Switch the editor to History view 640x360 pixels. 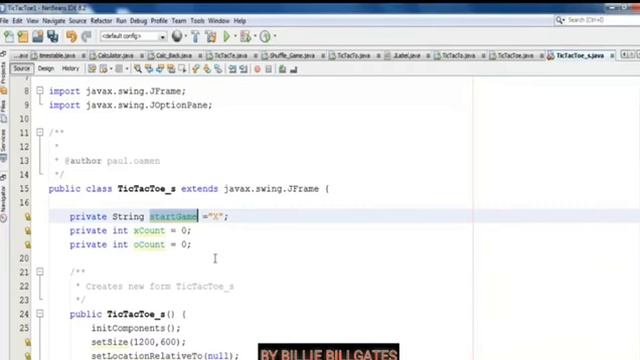(x=70, y=69)
